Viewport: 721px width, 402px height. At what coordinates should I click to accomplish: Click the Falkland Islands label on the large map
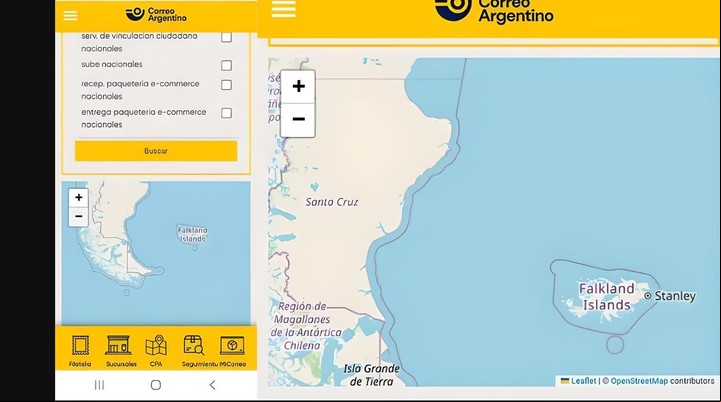click(x=607, y=297)
